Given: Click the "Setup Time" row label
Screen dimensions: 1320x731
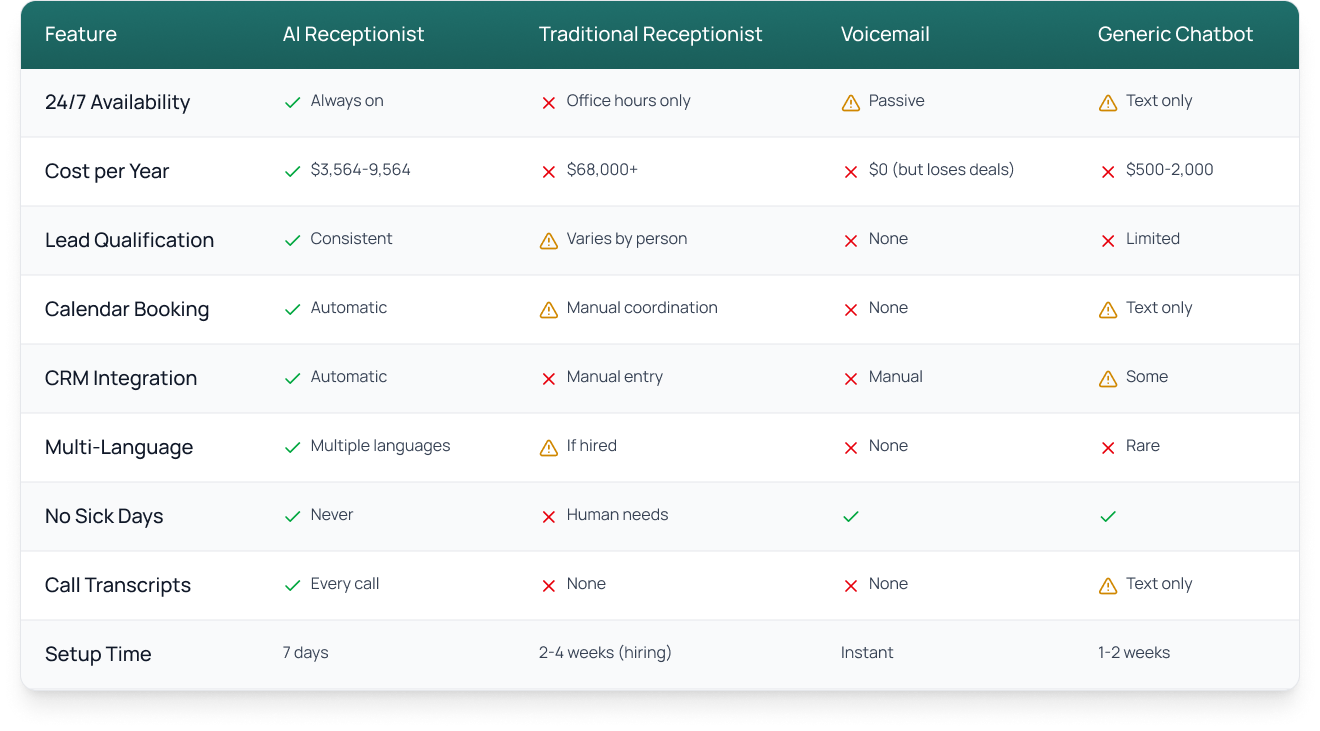Looking at the screenshot, I should point(98,654).
